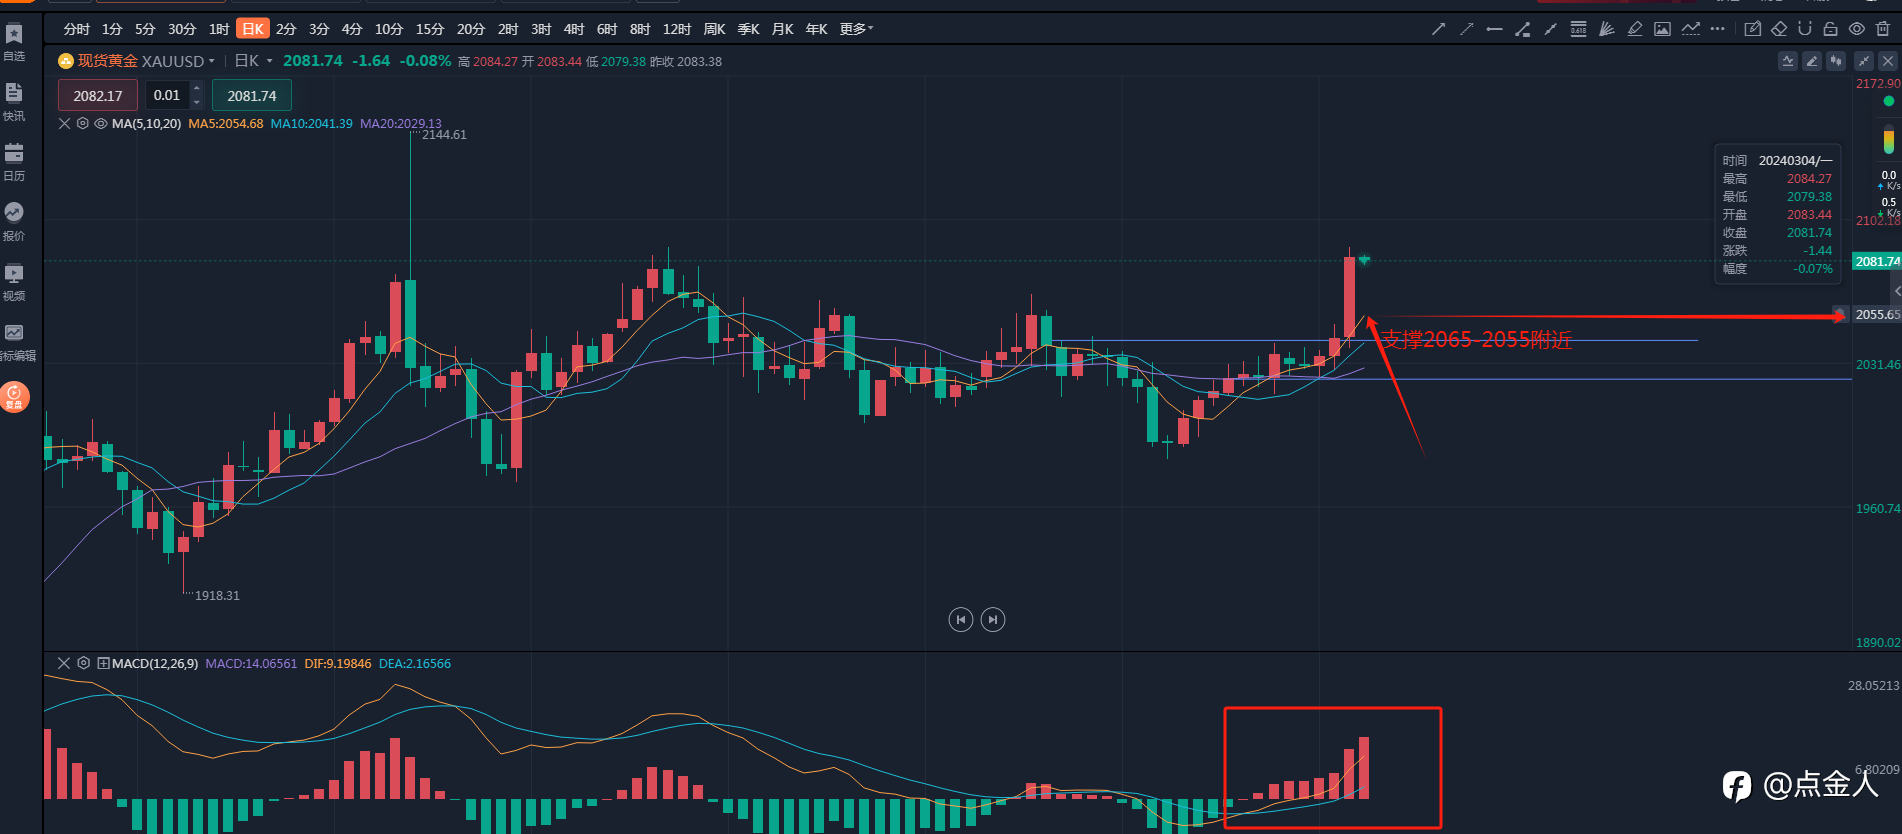Toggle drawings visibility eye in toolbar

coord(1857,29)
